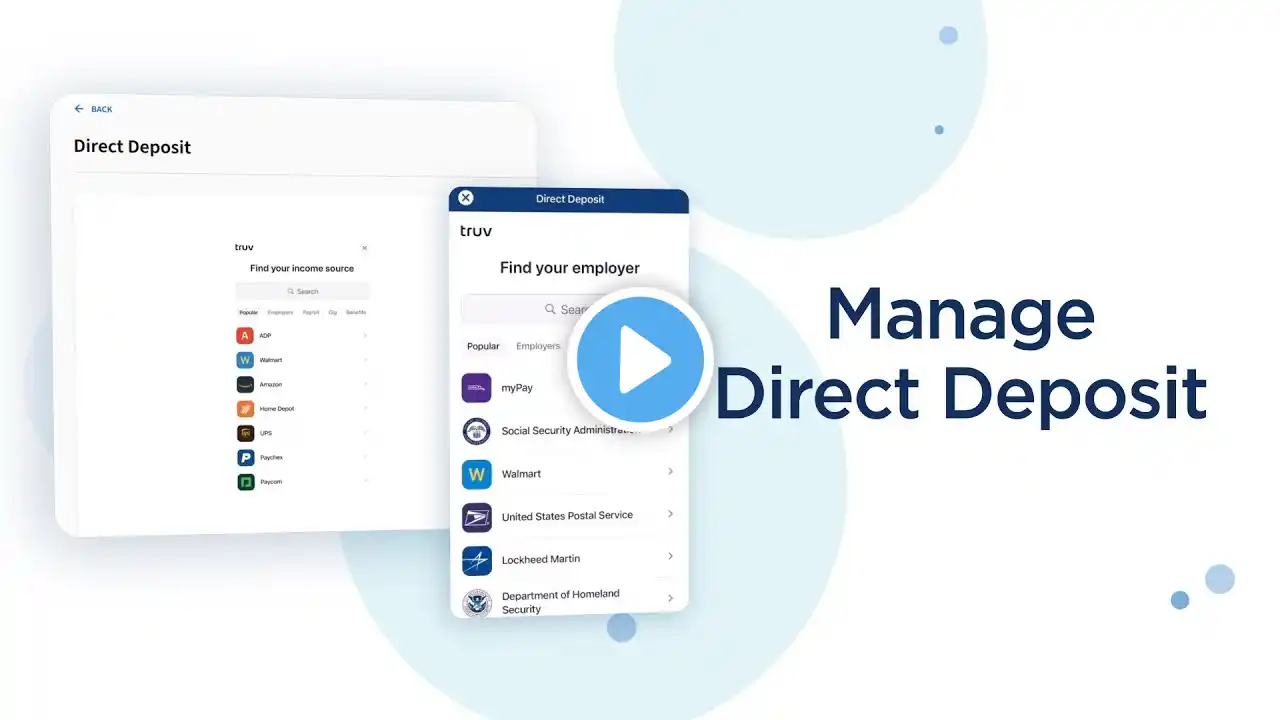Open the Paychex row chevron
The width and height of the screenshot is (1280, 720).
365,457
